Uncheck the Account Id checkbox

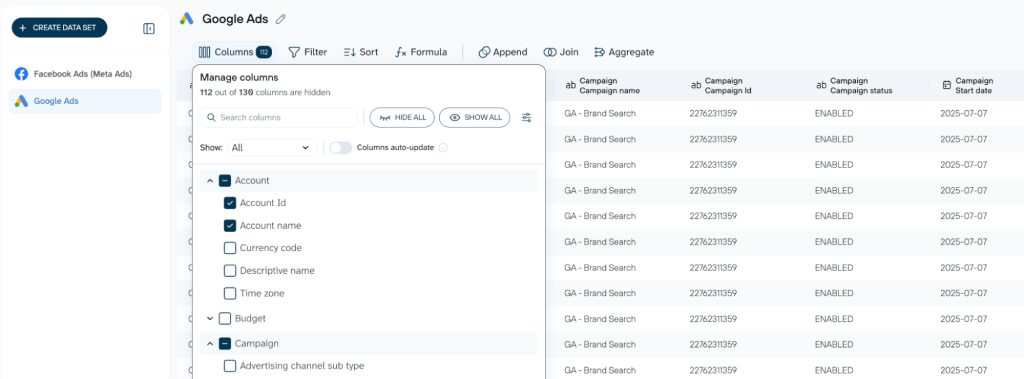point(230,203)
